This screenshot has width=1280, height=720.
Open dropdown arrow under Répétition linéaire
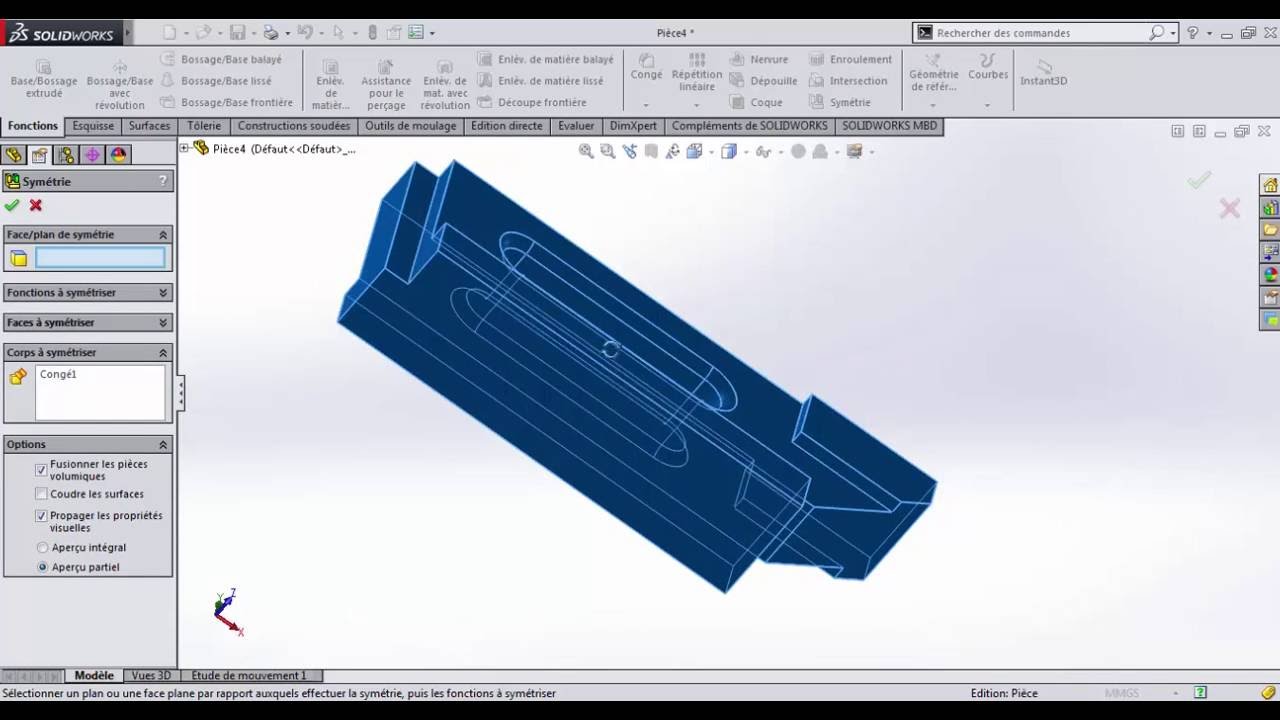[697, 105]
